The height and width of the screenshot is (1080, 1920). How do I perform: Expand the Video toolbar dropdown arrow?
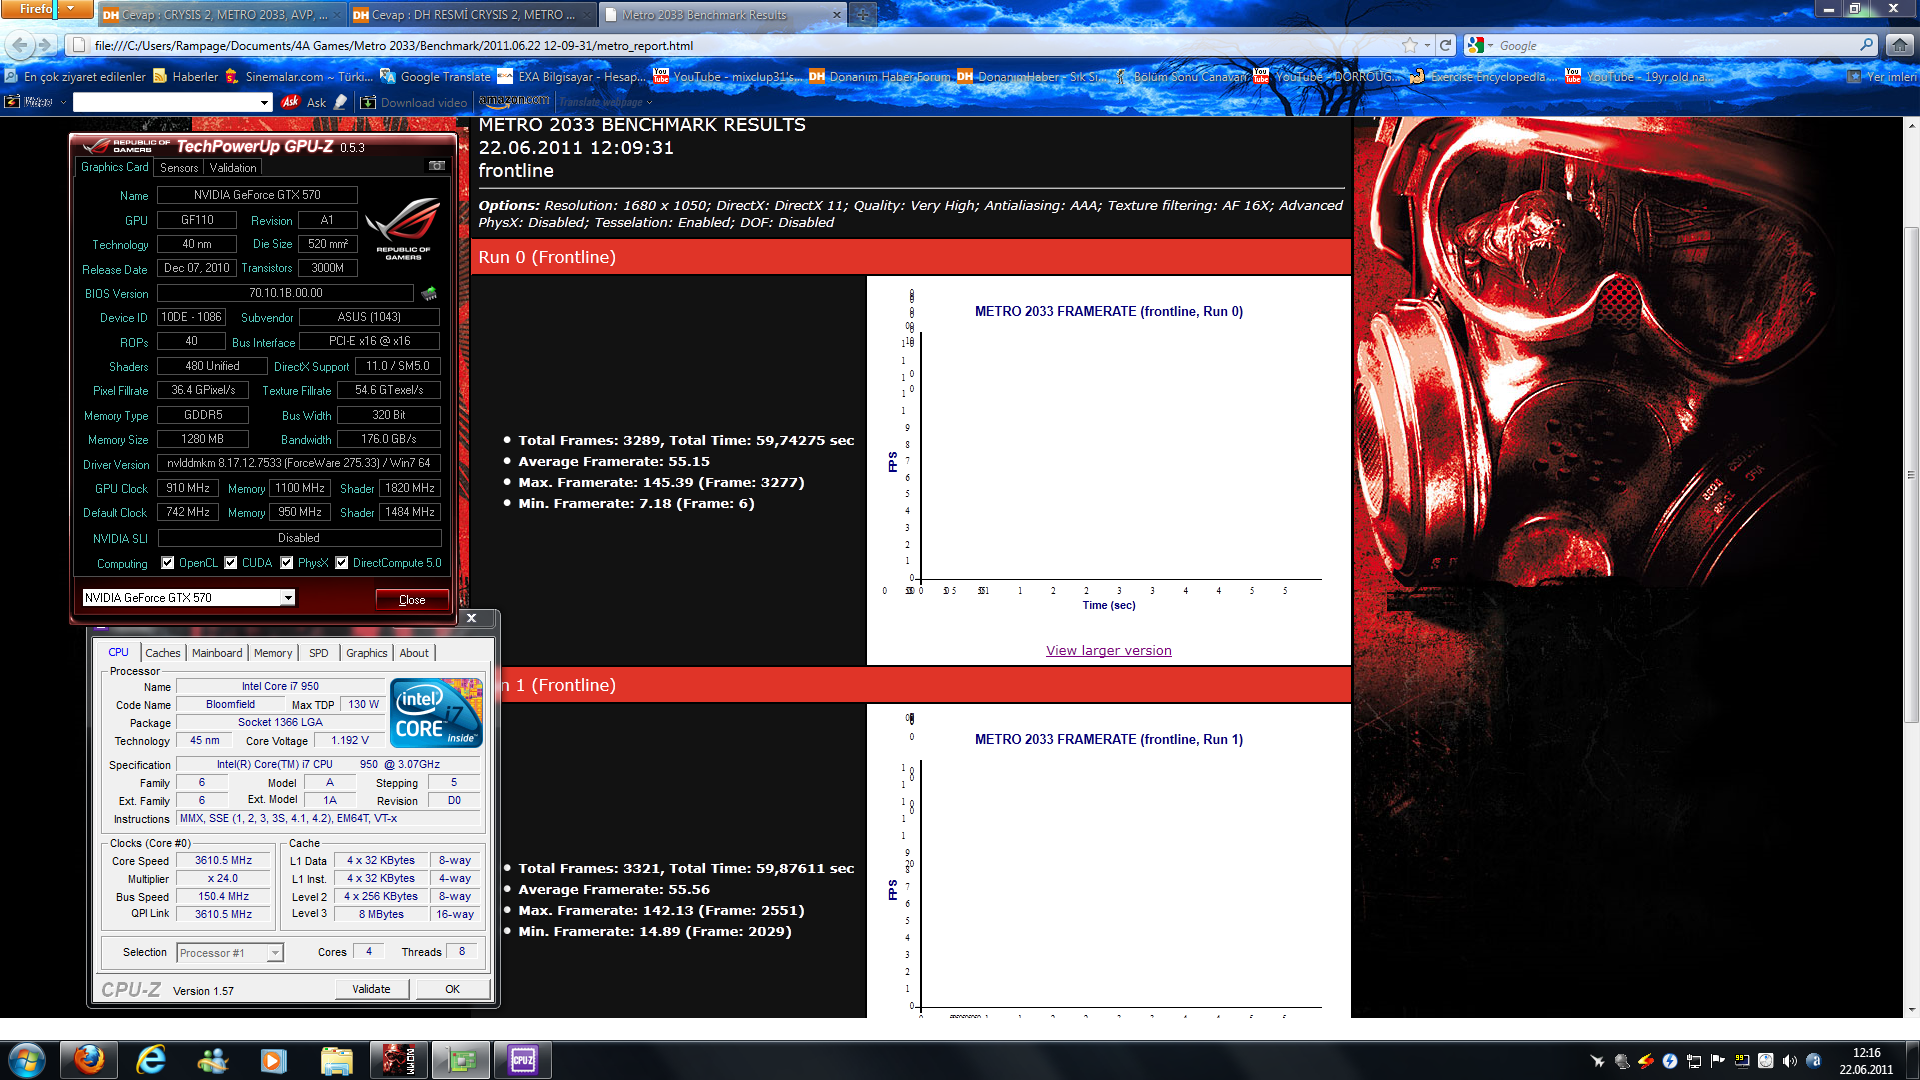(x=63, y=102)
